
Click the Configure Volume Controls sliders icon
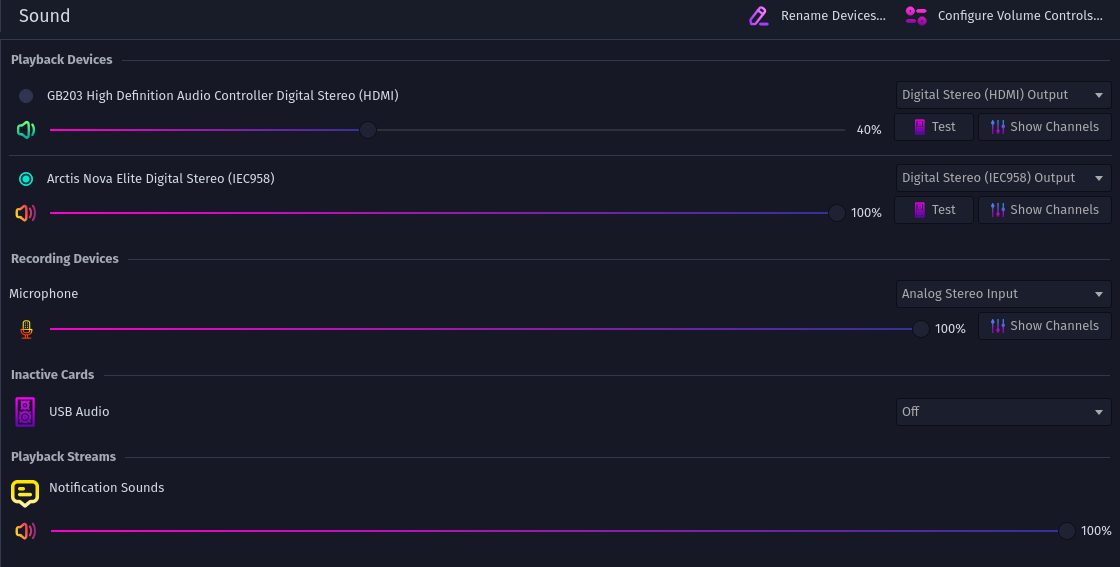(x=916, y=16)
